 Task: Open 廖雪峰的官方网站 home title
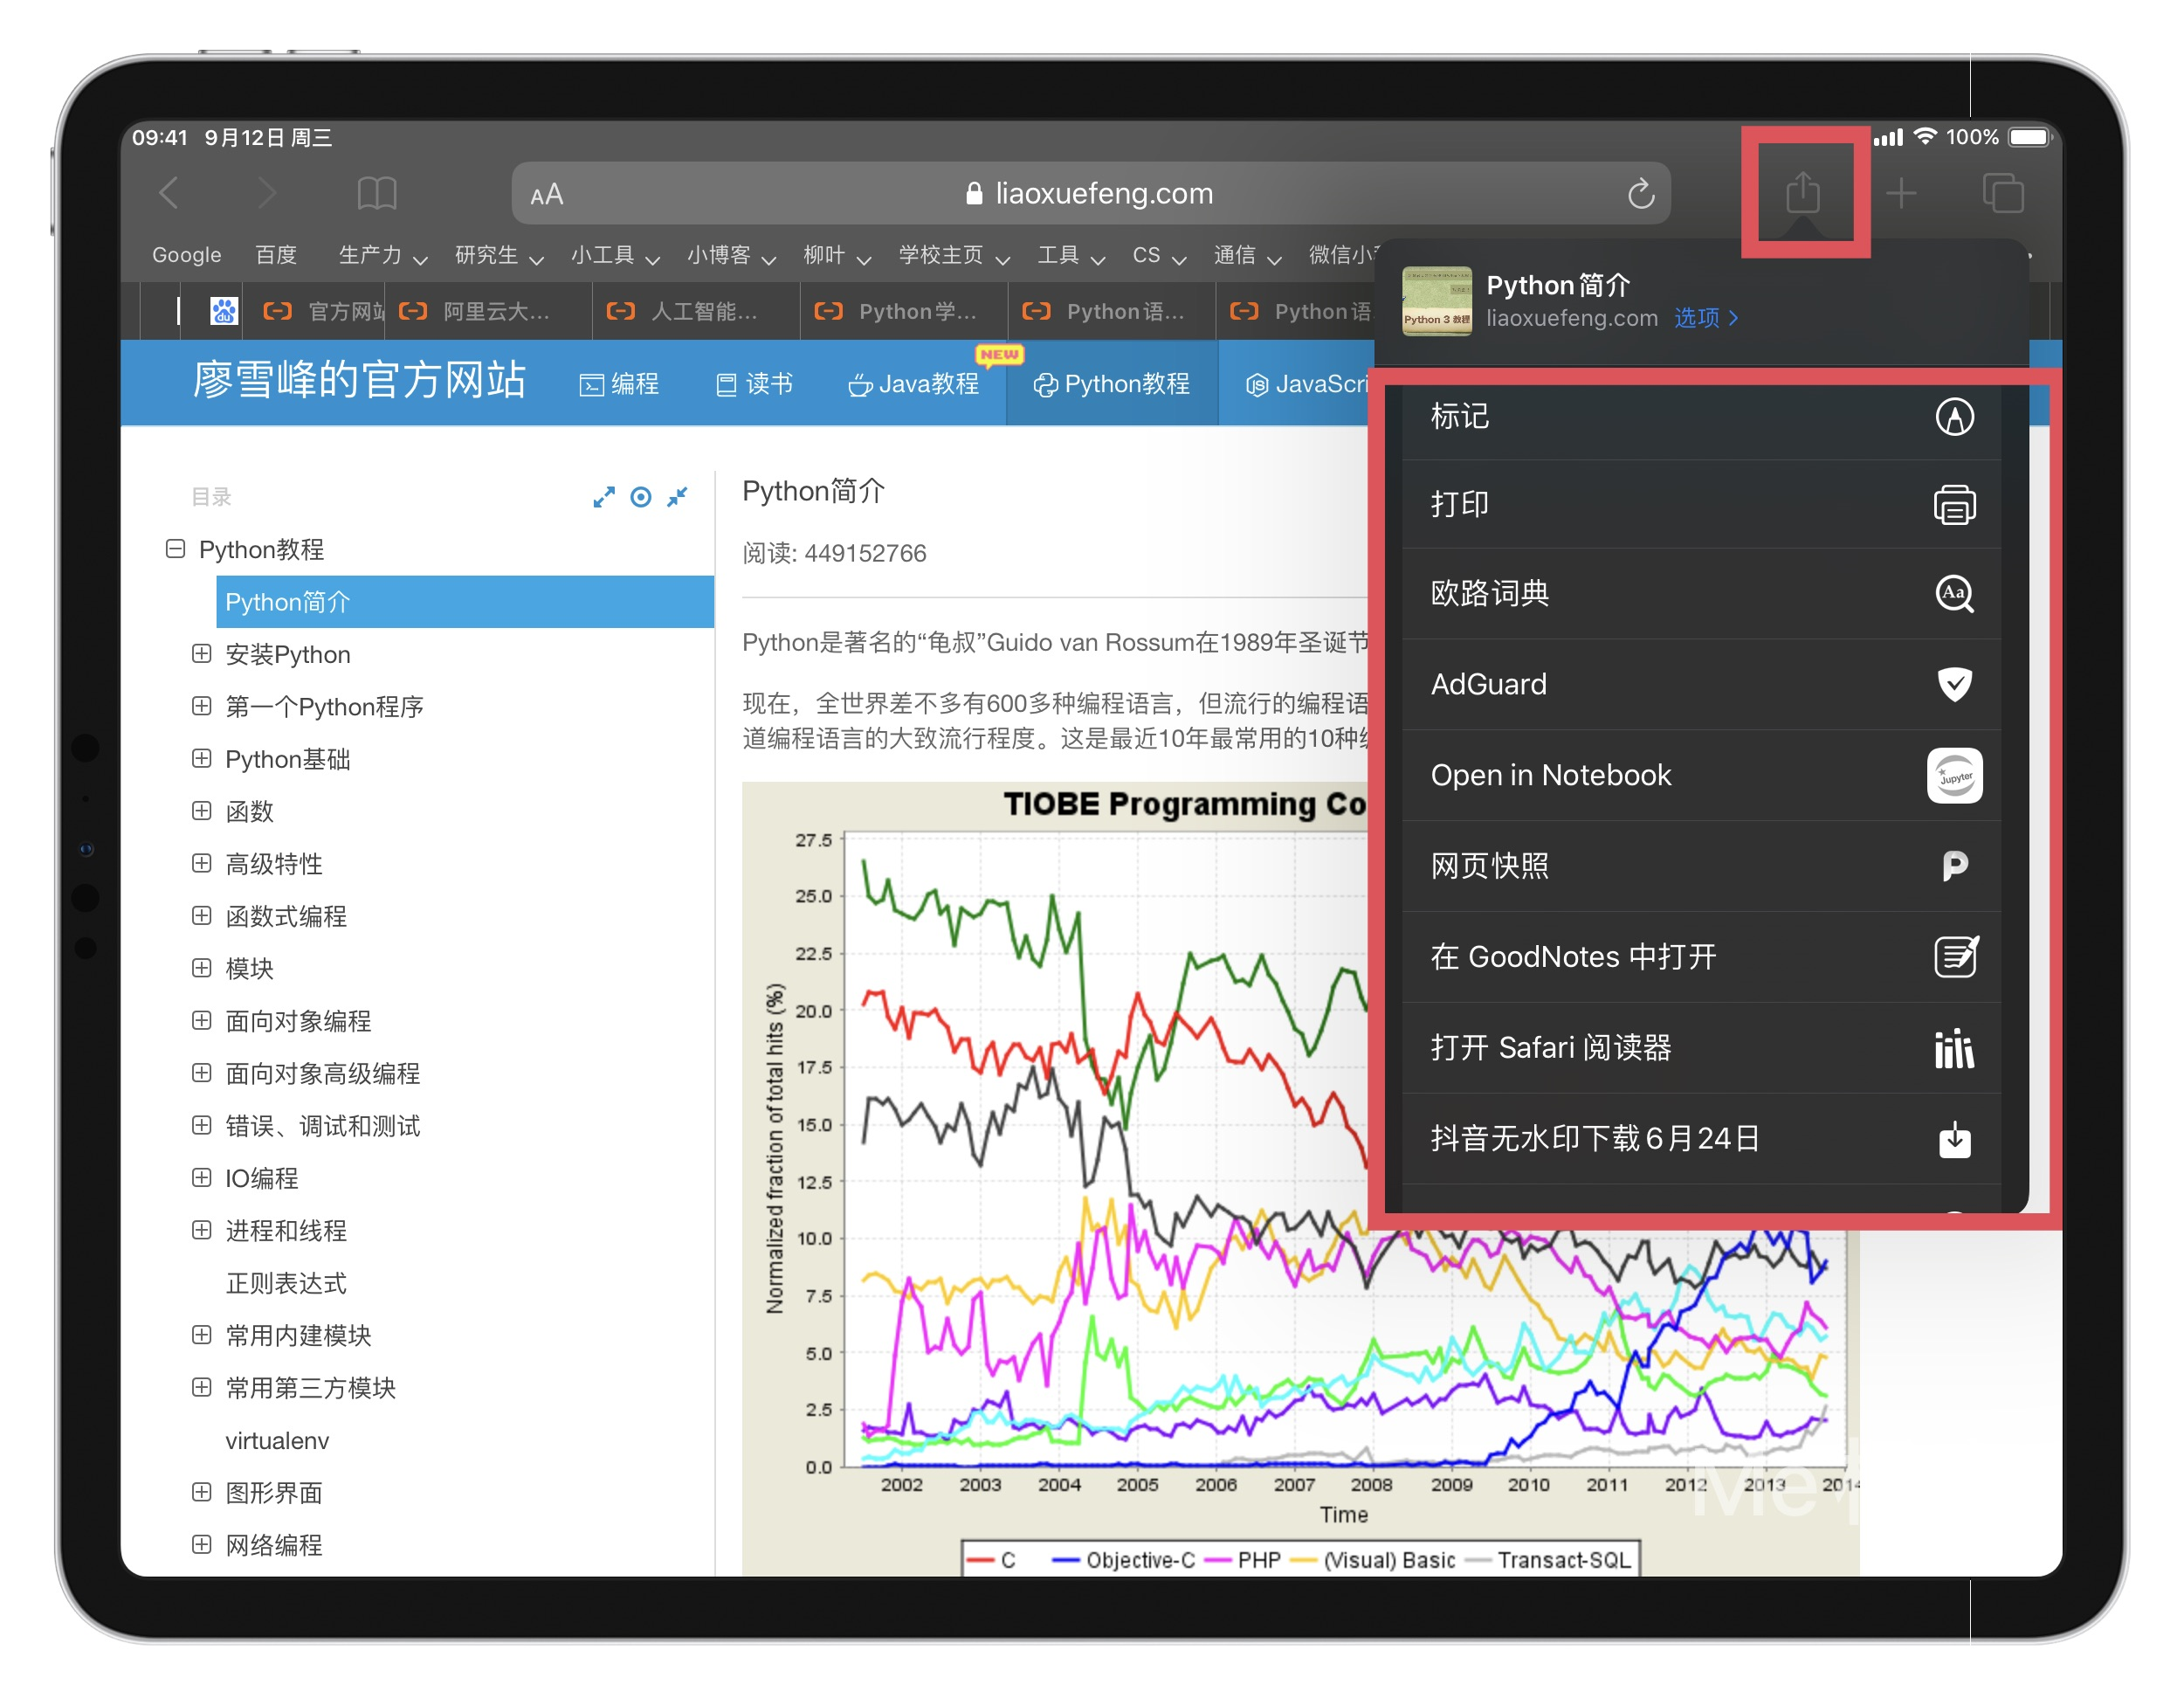359,380
